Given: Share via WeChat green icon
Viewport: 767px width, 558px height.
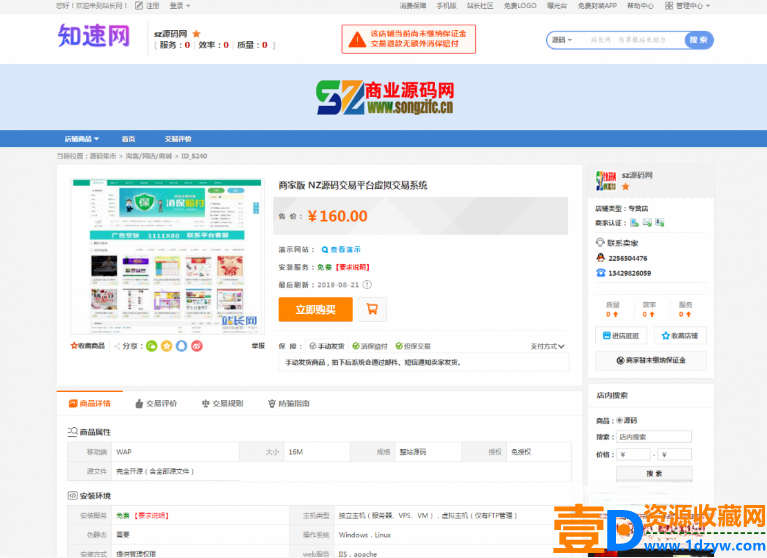Looking at the screenshot, I should click(x=152, y=346).
